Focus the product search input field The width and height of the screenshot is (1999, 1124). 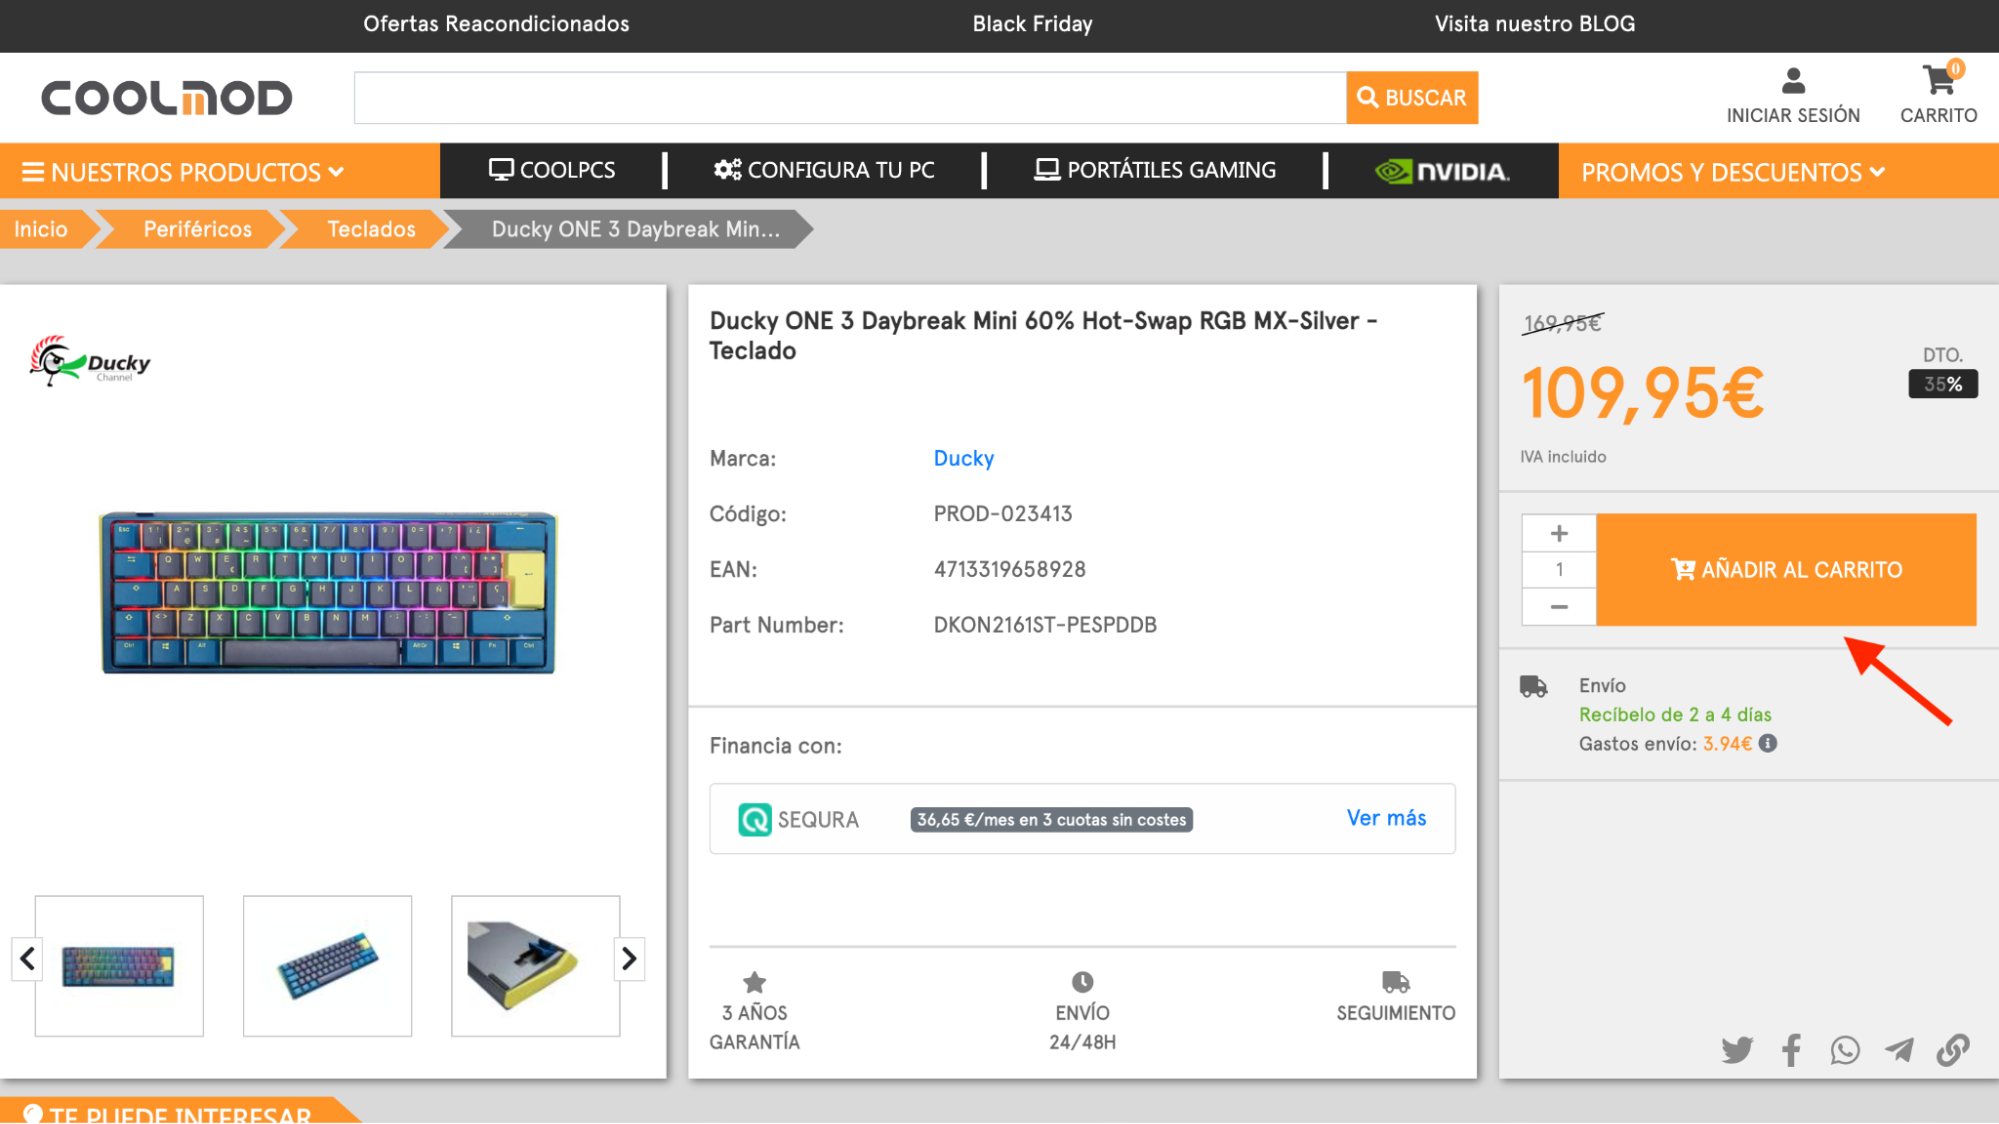(x=850, y=97)
